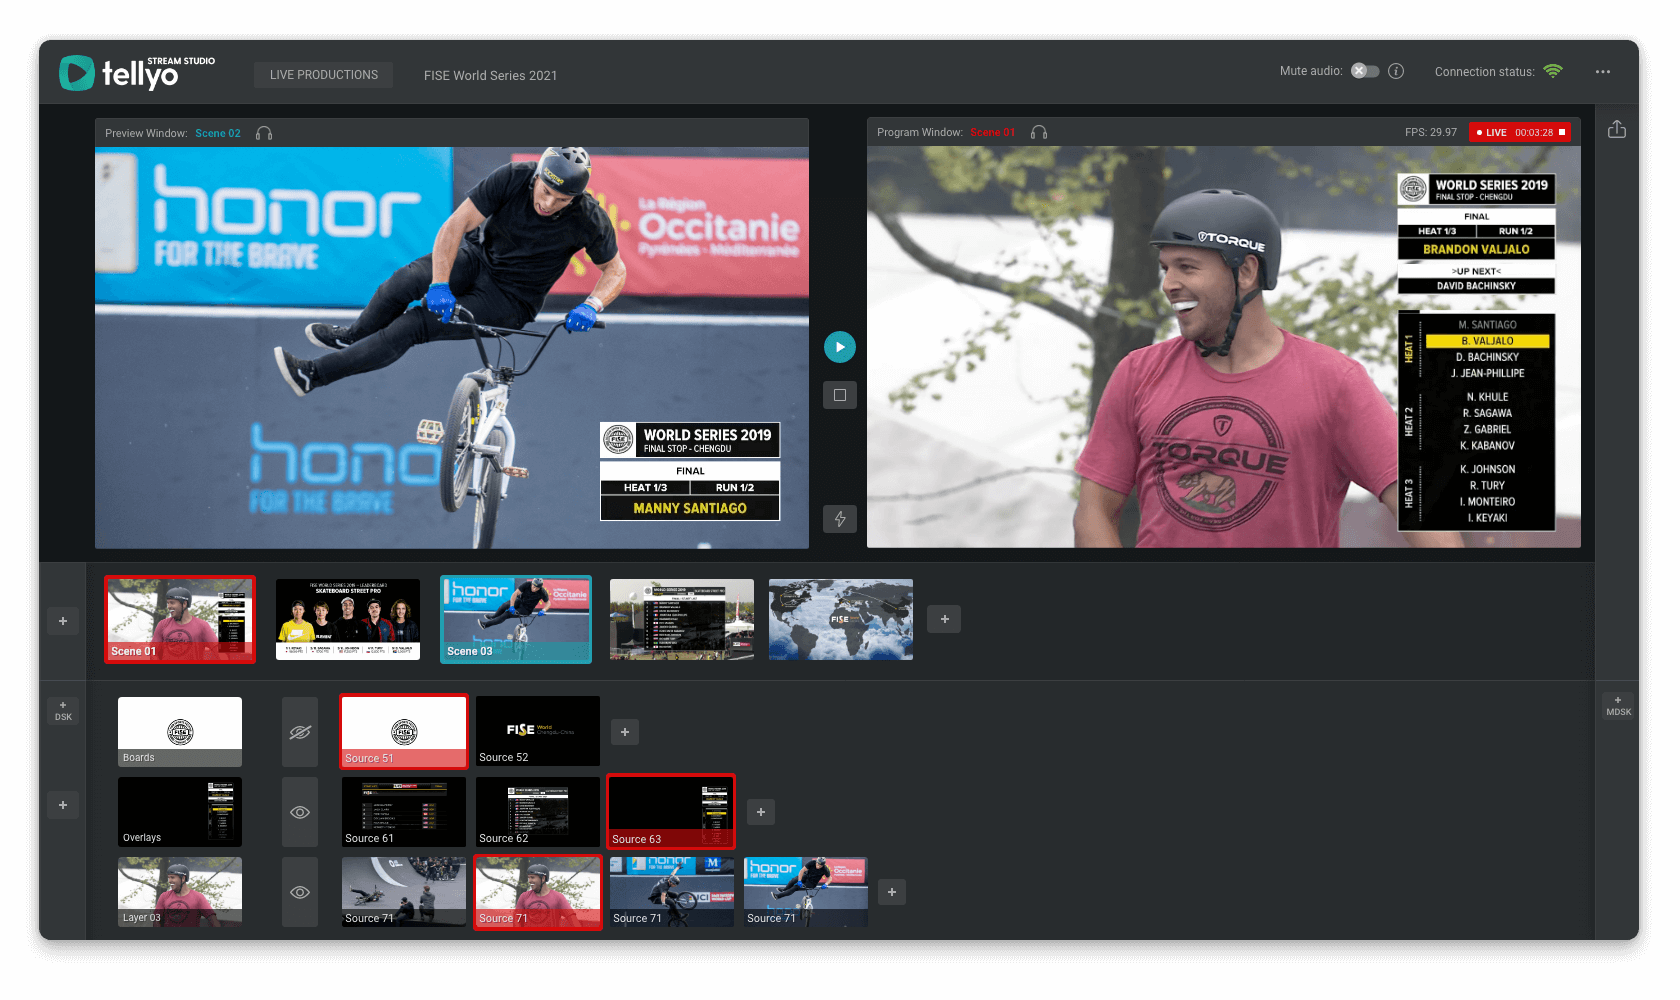Screen dimensions: 1680x1000
Task: Select the Source 71 thumbnail with rider silhouette
Action: (672, 892)
